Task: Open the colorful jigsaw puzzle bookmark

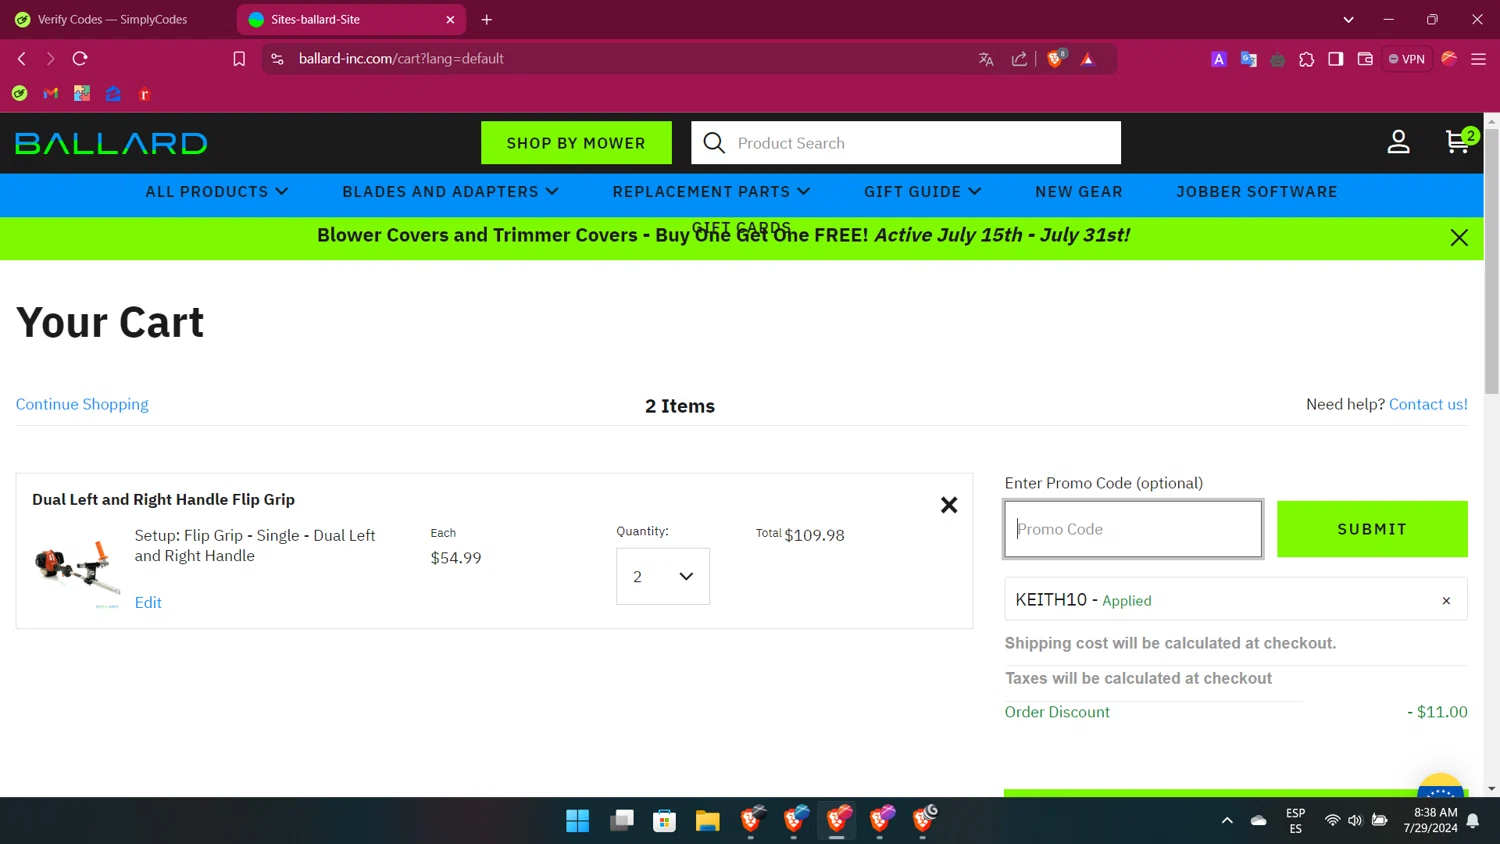Action: point(82,94)
